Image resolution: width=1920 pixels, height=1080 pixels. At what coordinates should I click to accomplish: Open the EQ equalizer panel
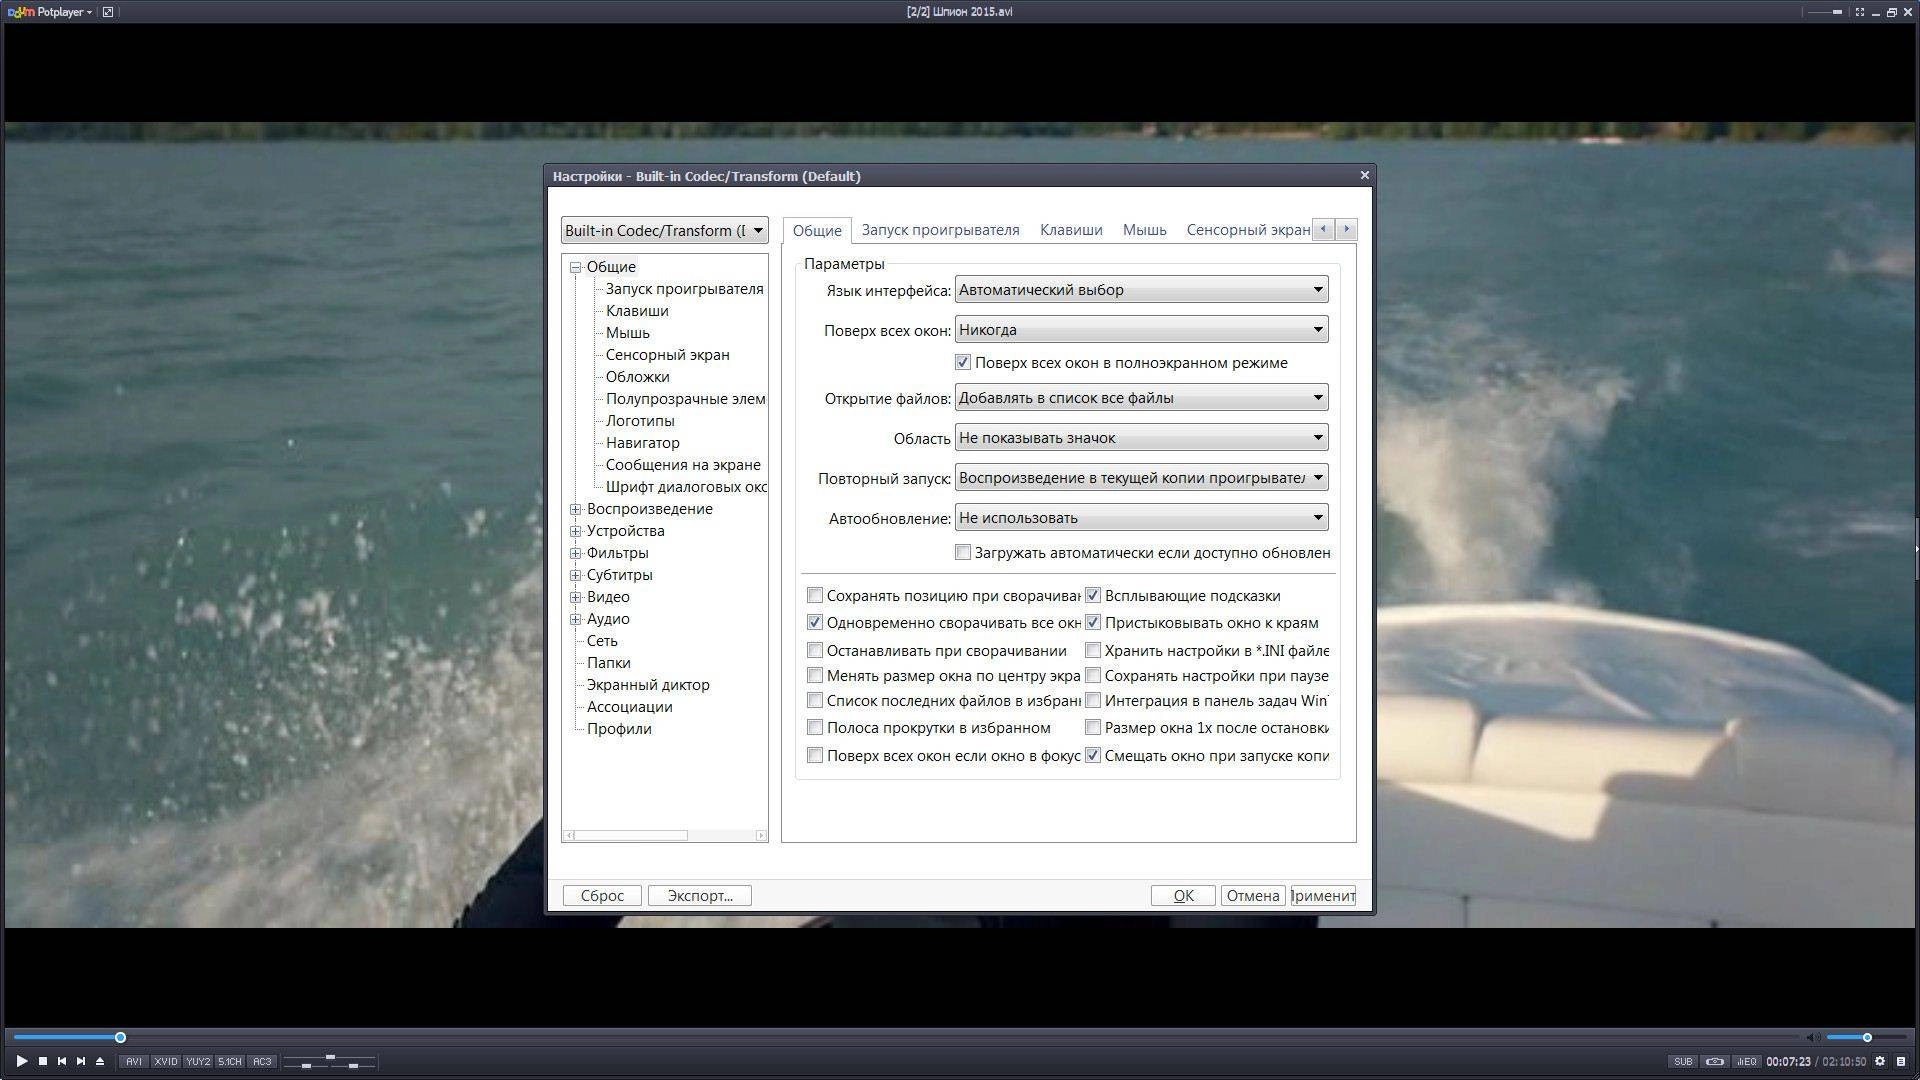coord(1747,1062)
